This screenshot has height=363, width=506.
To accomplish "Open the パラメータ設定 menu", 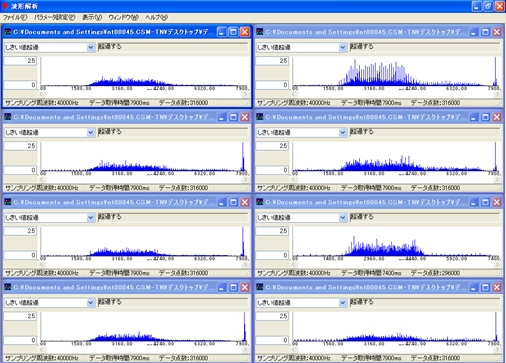I will pos(54,17).
